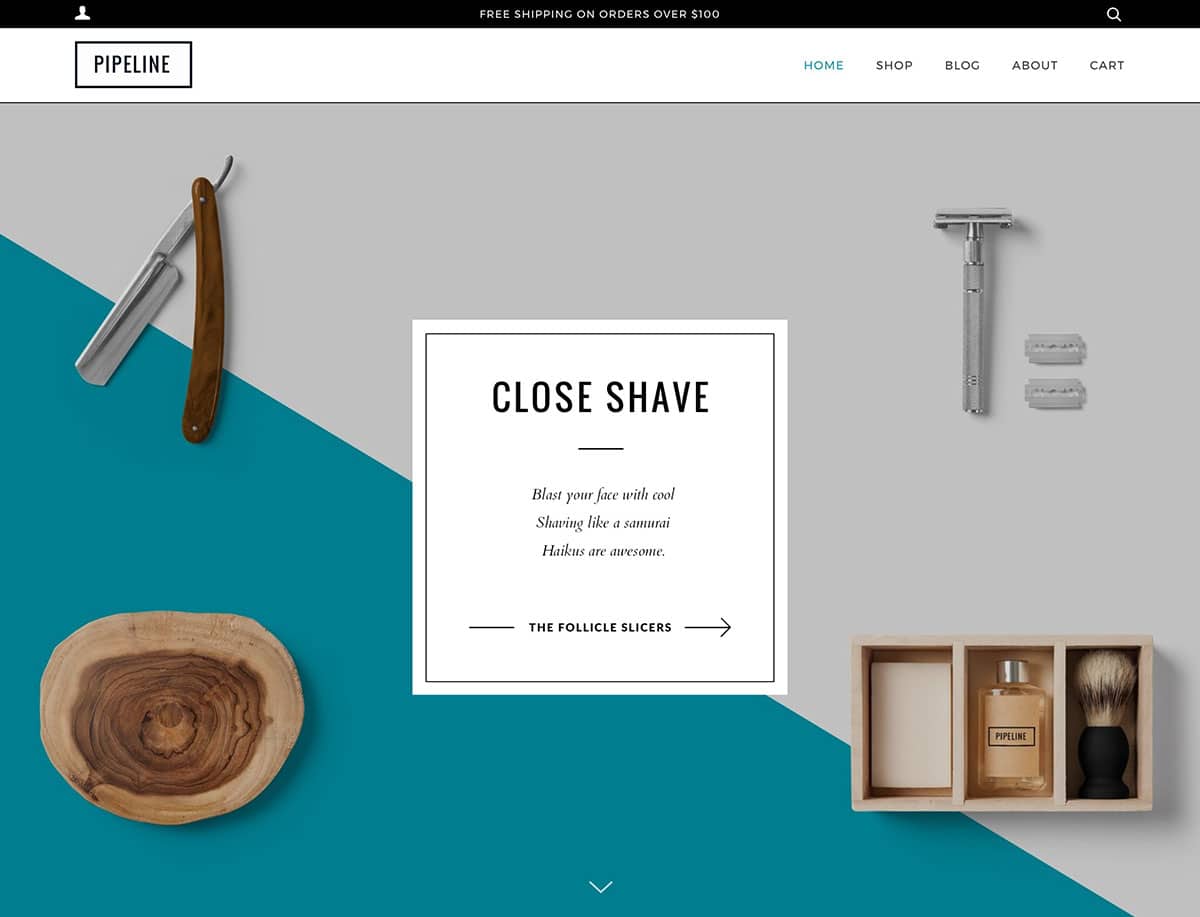
Task: Click the free shipping announcement text
Action: pos(599,14)
